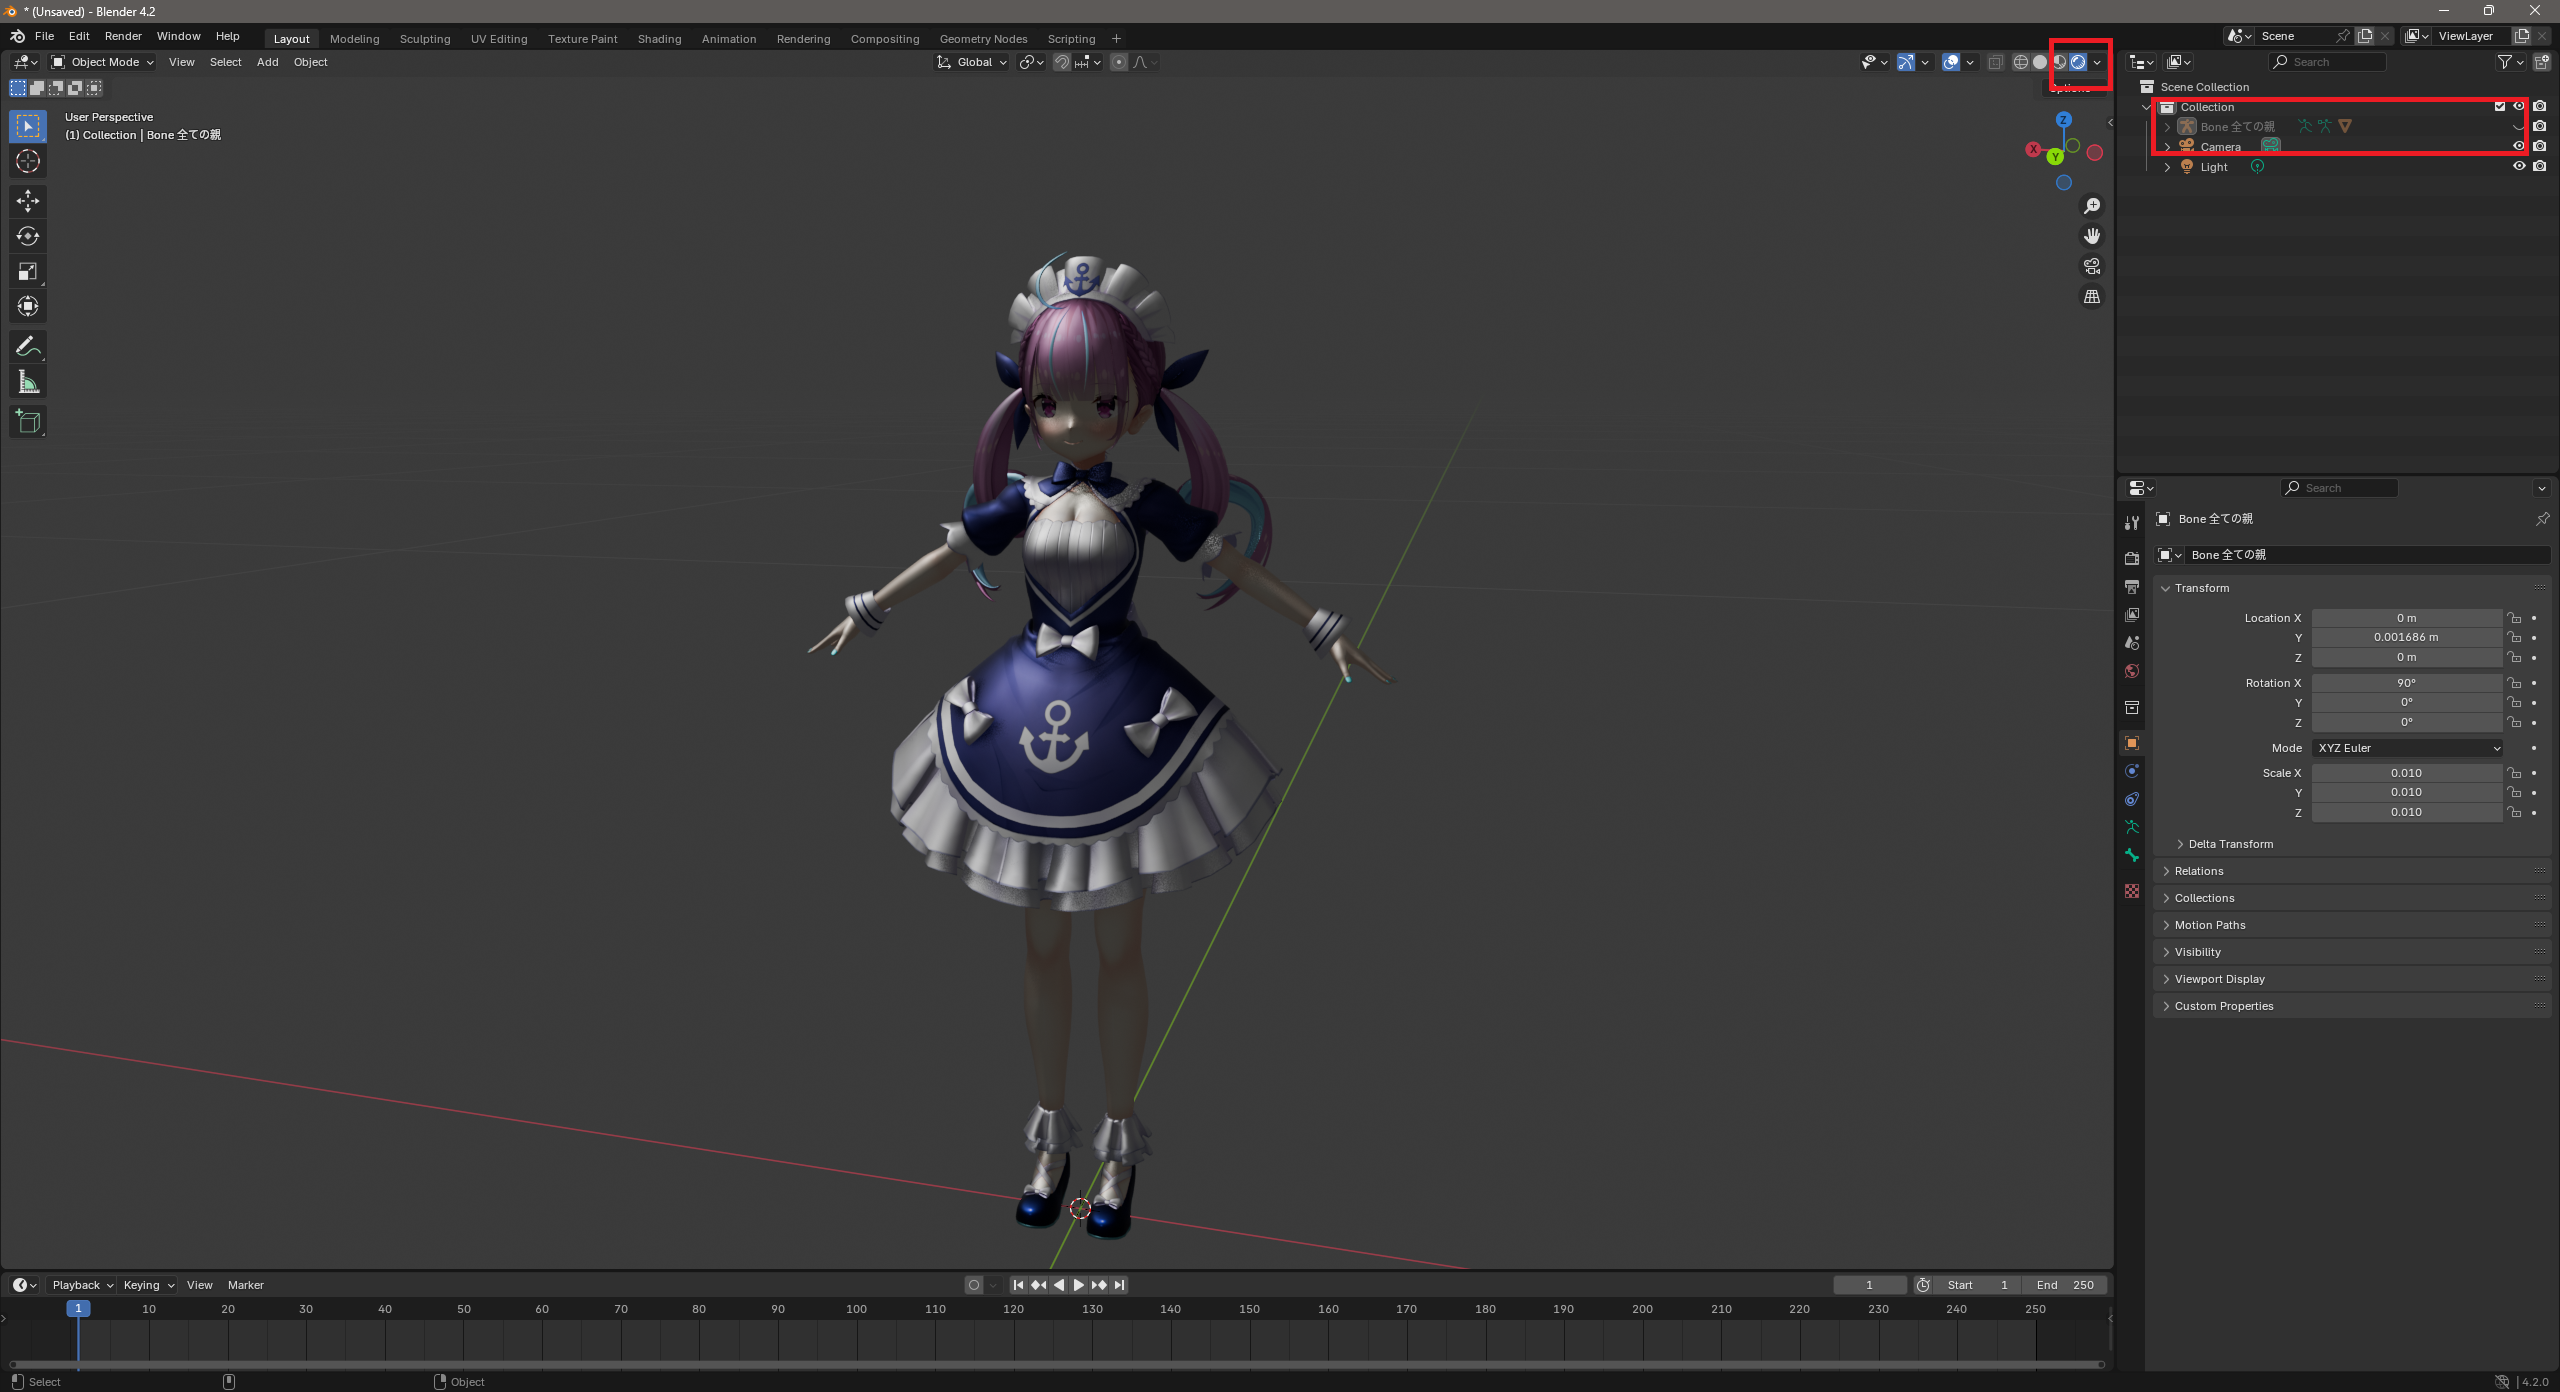Viewport: 2560px width, 1392px height.
Task: Open the Render menu
Action: tap(123, 36)
